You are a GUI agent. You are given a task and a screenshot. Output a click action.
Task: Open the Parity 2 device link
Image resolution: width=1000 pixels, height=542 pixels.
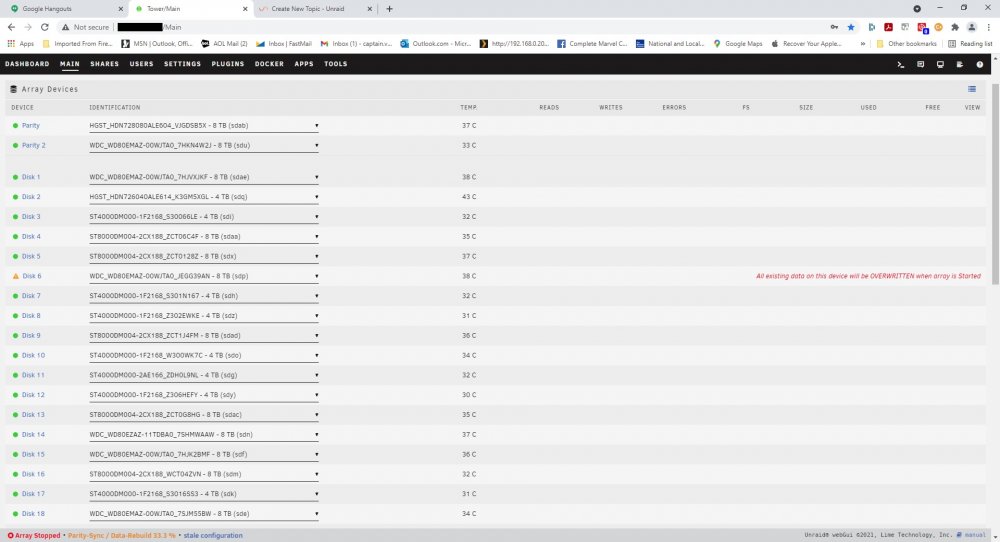pyautogui.click(x=34, y=145)
